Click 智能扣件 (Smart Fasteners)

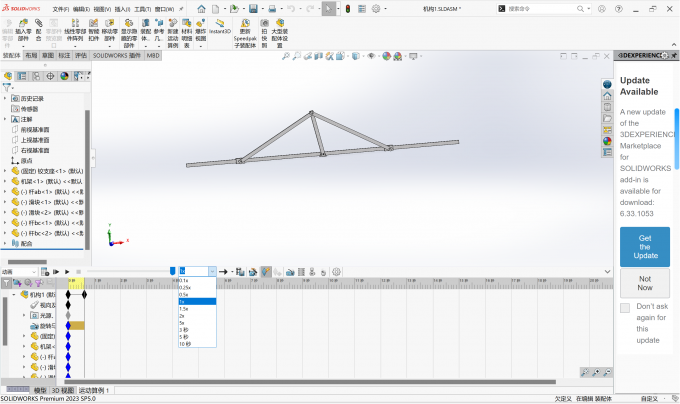click(94, 30)
